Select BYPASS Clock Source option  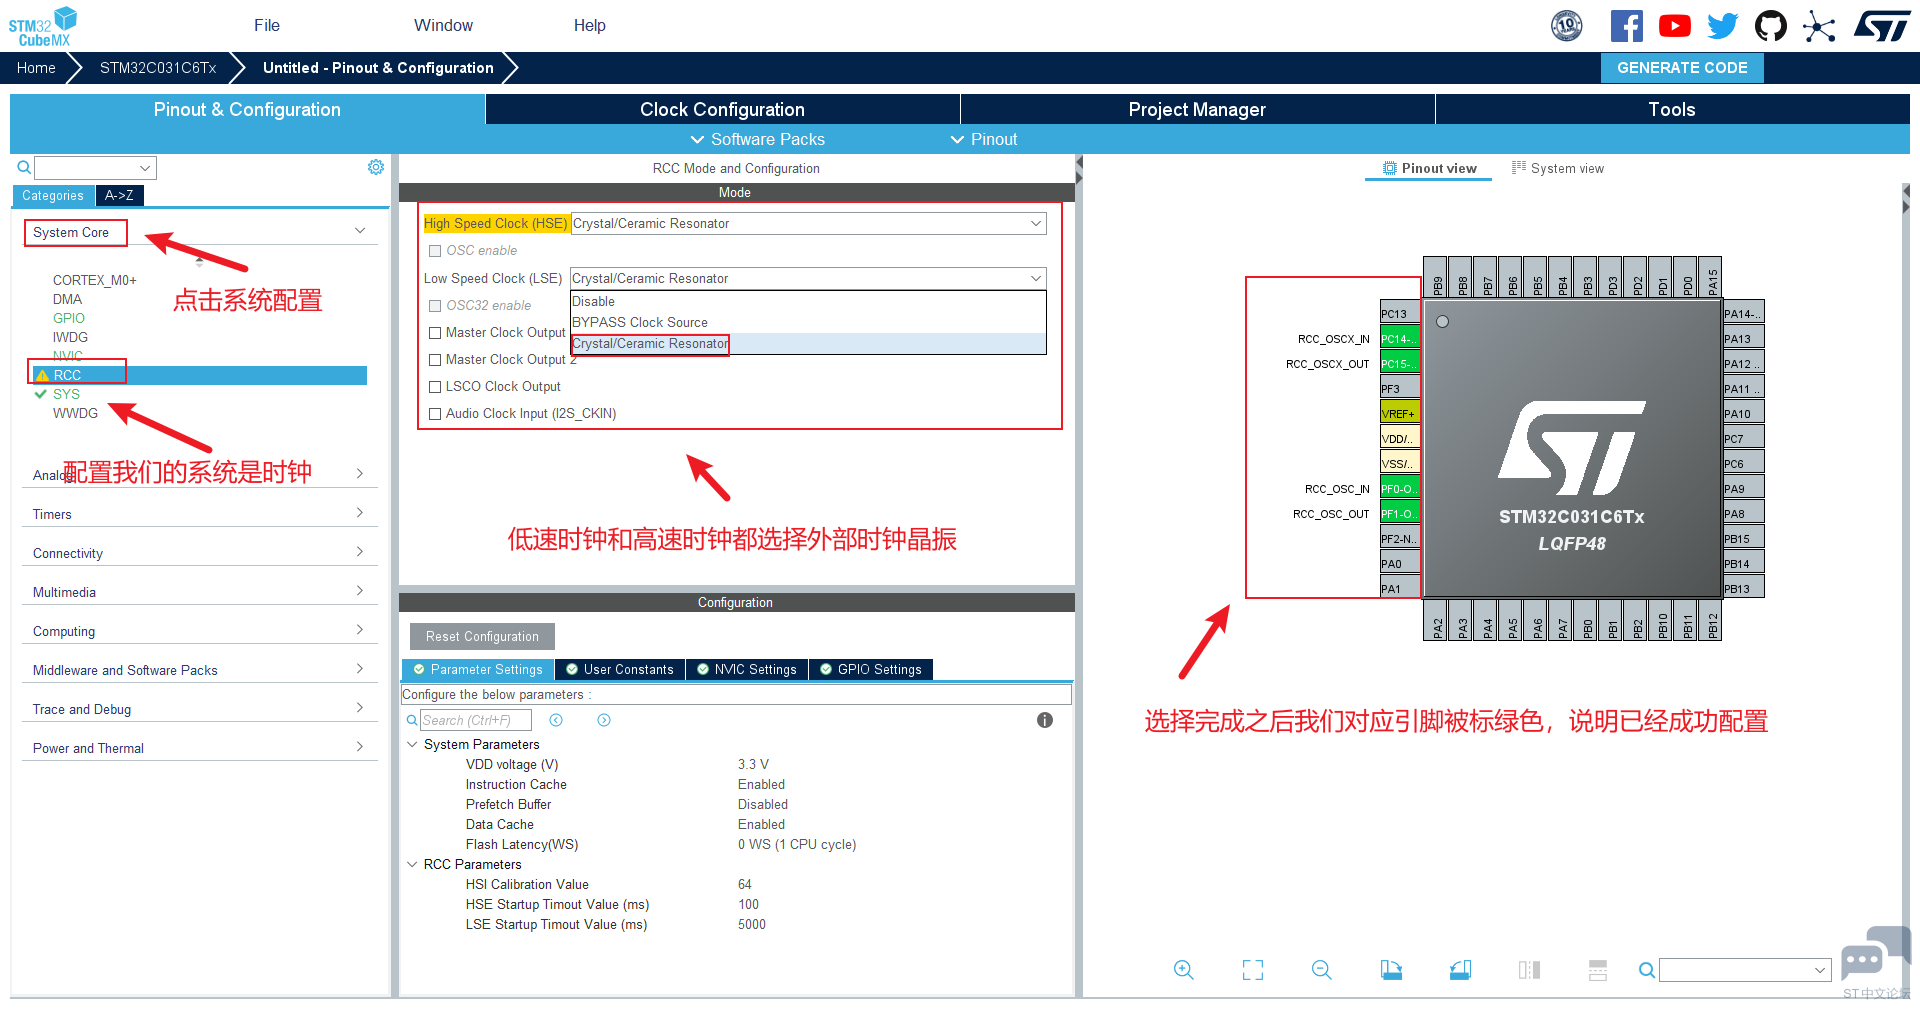pyautogui.click(x=808, y=323)
